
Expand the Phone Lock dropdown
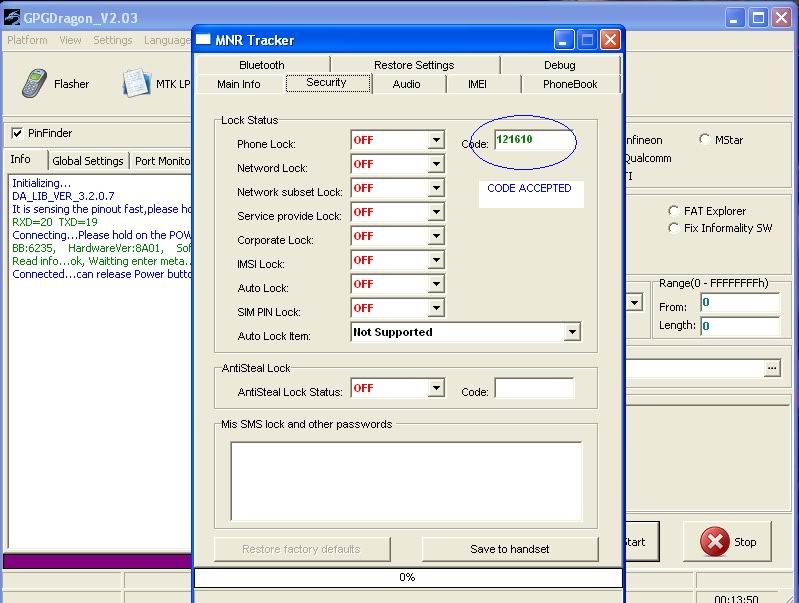436,140
